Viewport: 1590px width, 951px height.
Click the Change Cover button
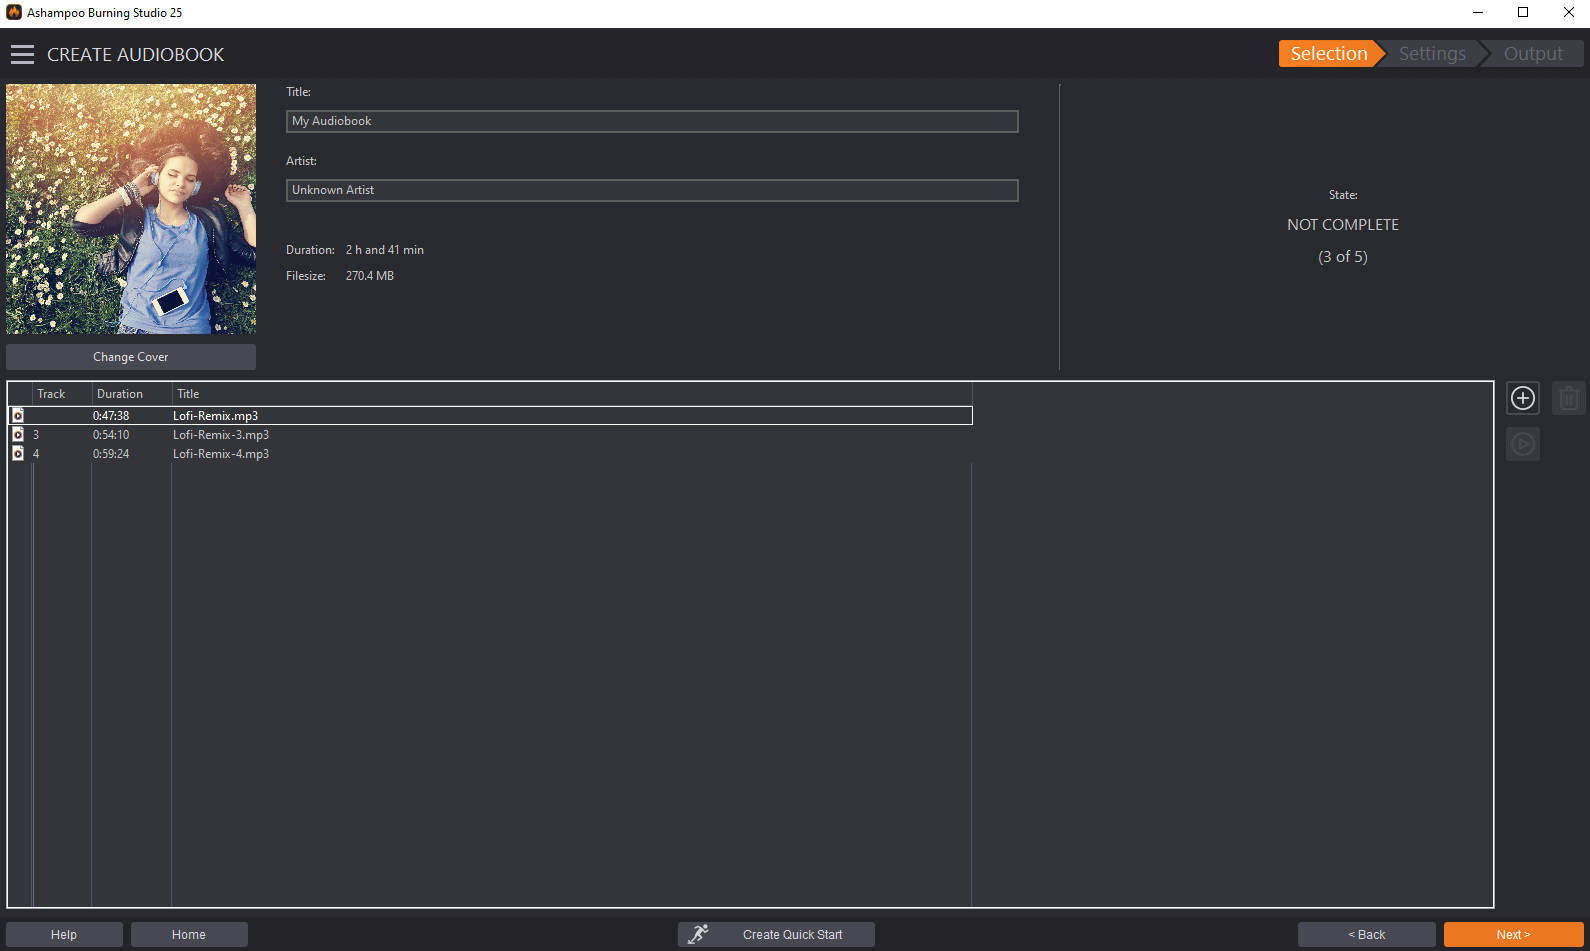[131, 357]
